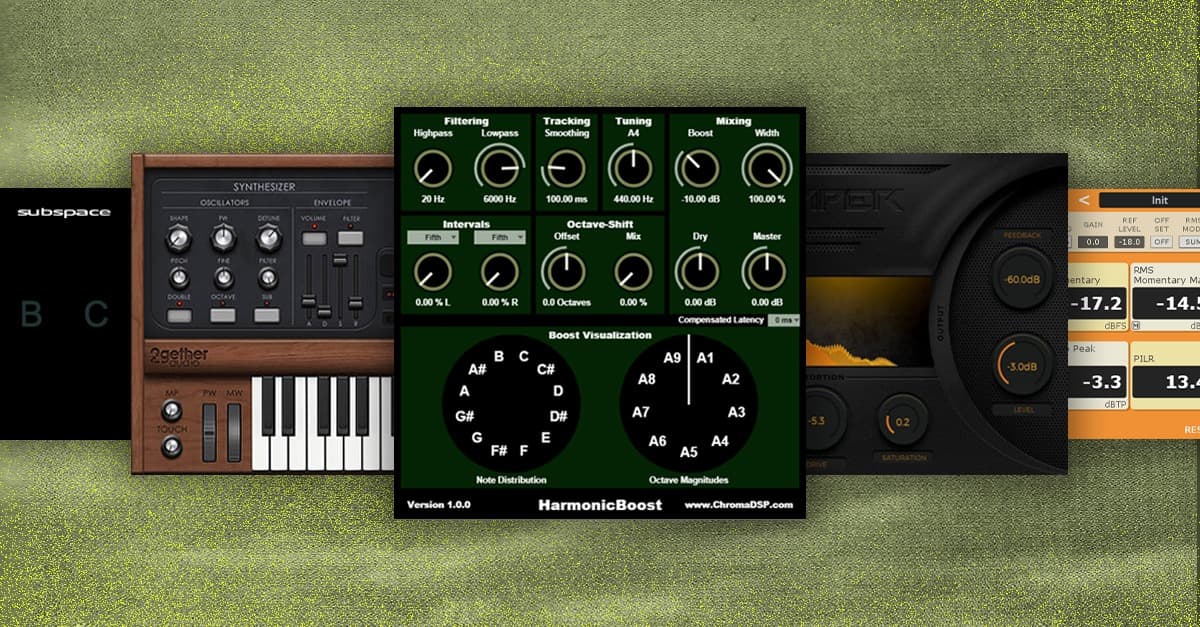Click the PW pitch wheel beside the keyboard
1200x627 pixels.
[209, 432]
